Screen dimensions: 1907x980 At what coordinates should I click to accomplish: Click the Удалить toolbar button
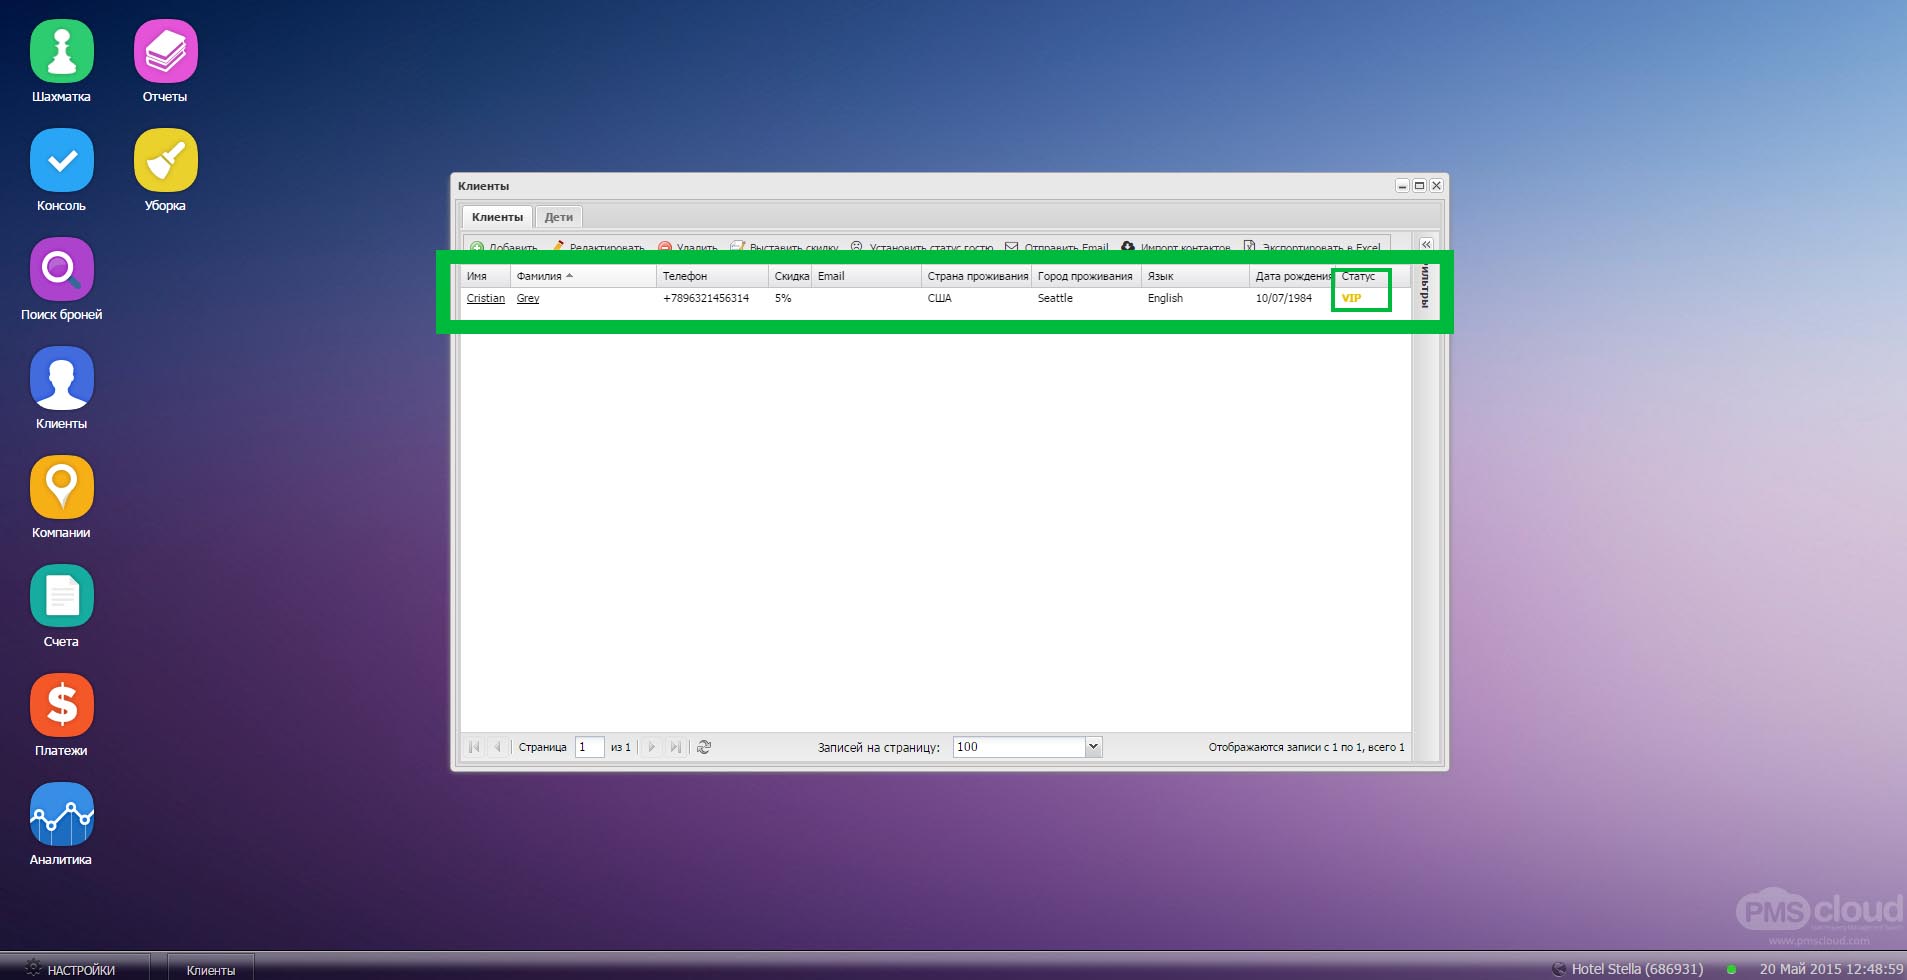688,247
